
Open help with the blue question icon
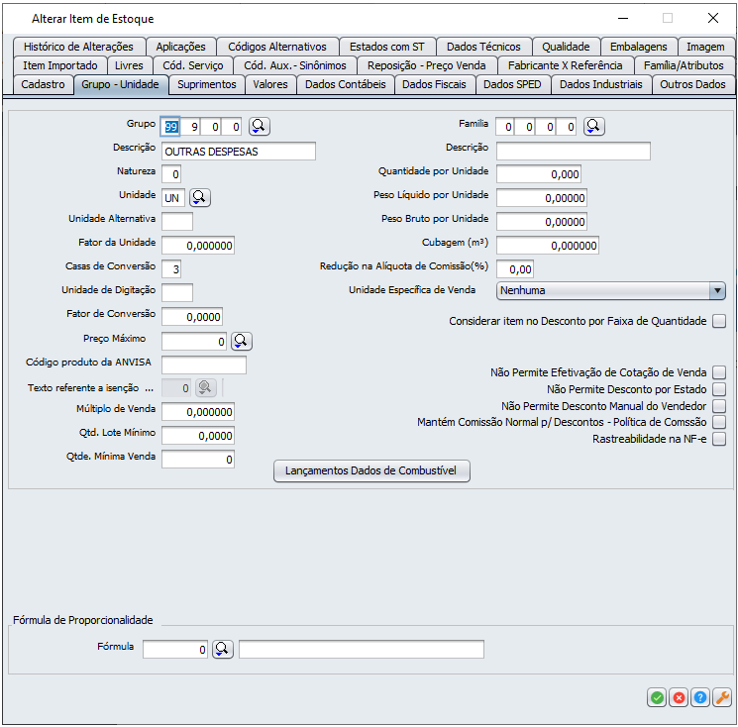(700, 697)
